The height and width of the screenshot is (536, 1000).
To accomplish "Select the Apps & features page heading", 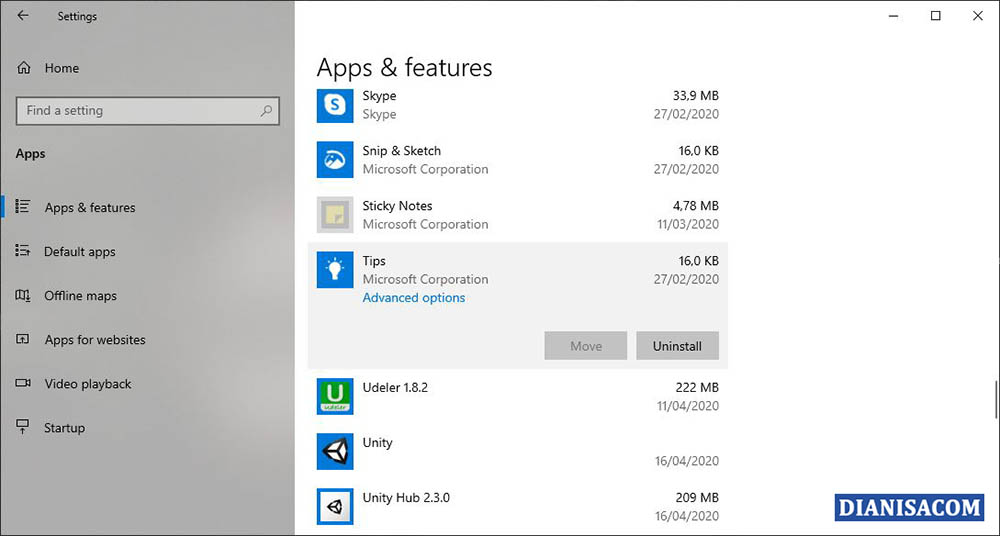I will pos(404,68).
